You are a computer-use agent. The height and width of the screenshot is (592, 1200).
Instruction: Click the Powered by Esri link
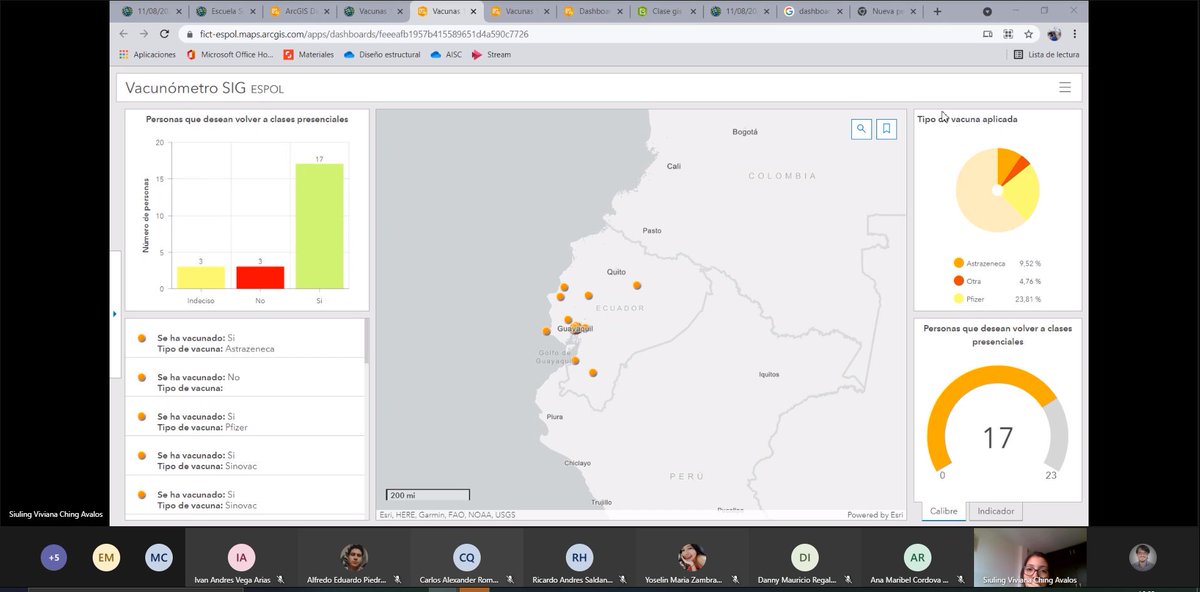pos(875,515)
